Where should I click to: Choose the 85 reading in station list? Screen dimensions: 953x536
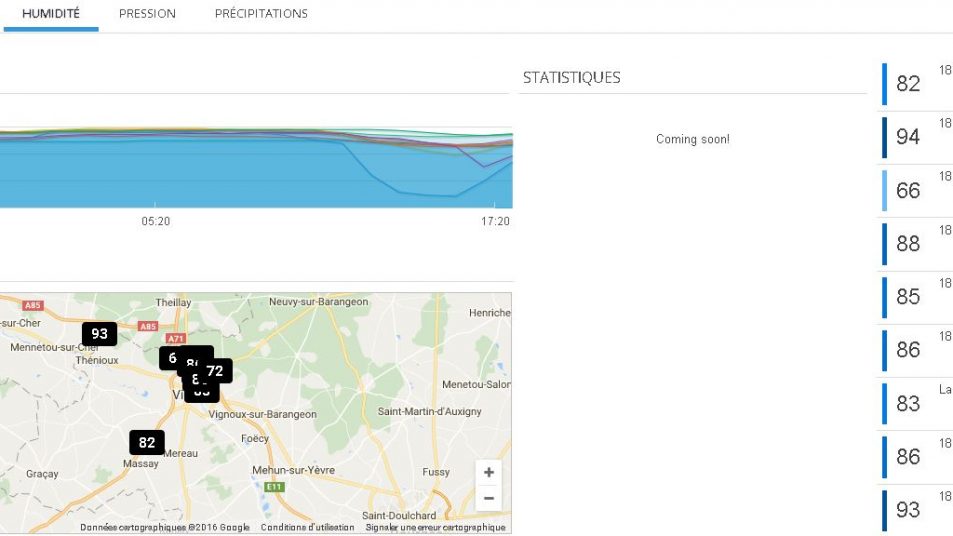[x=908, y=297]
